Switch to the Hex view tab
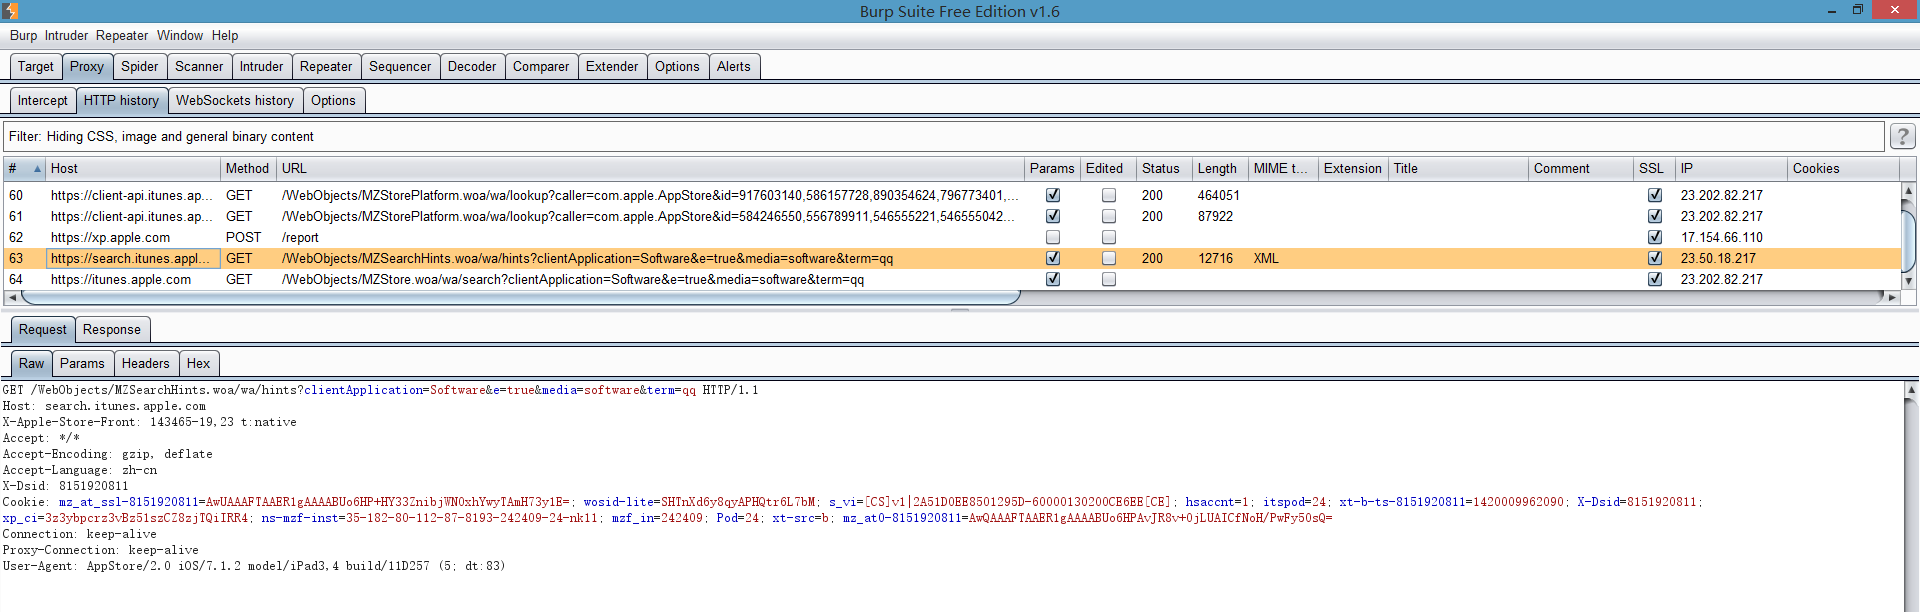Viewport: 1920px width, 612px height. click(199, 363)
